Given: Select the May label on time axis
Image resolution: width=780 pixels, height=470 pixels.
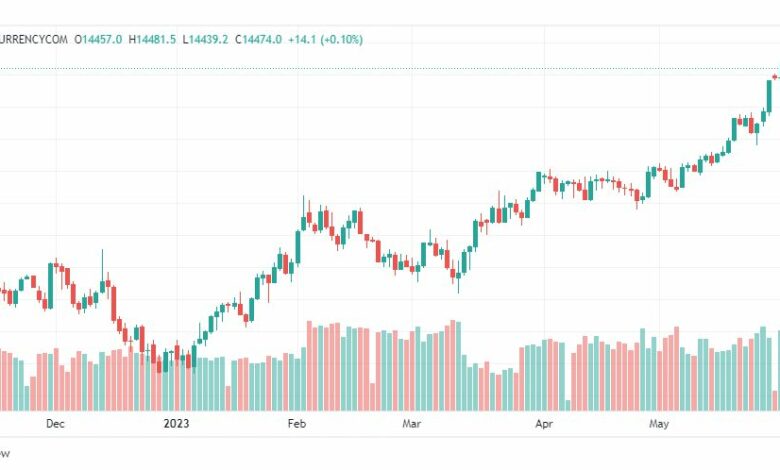Looking at the screenshot, I should (658, 424).
